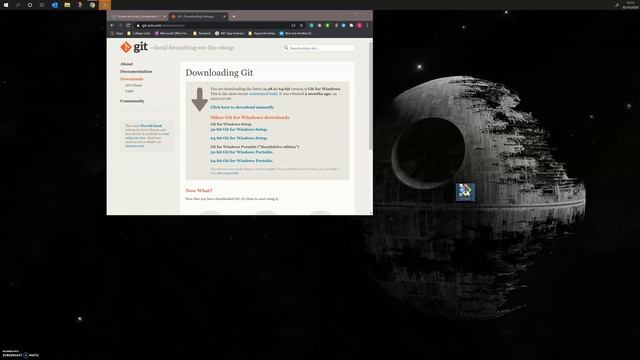
Task: Close the Git Downloading Package tab
Action: pyautogui.click(x=224, y=16)
